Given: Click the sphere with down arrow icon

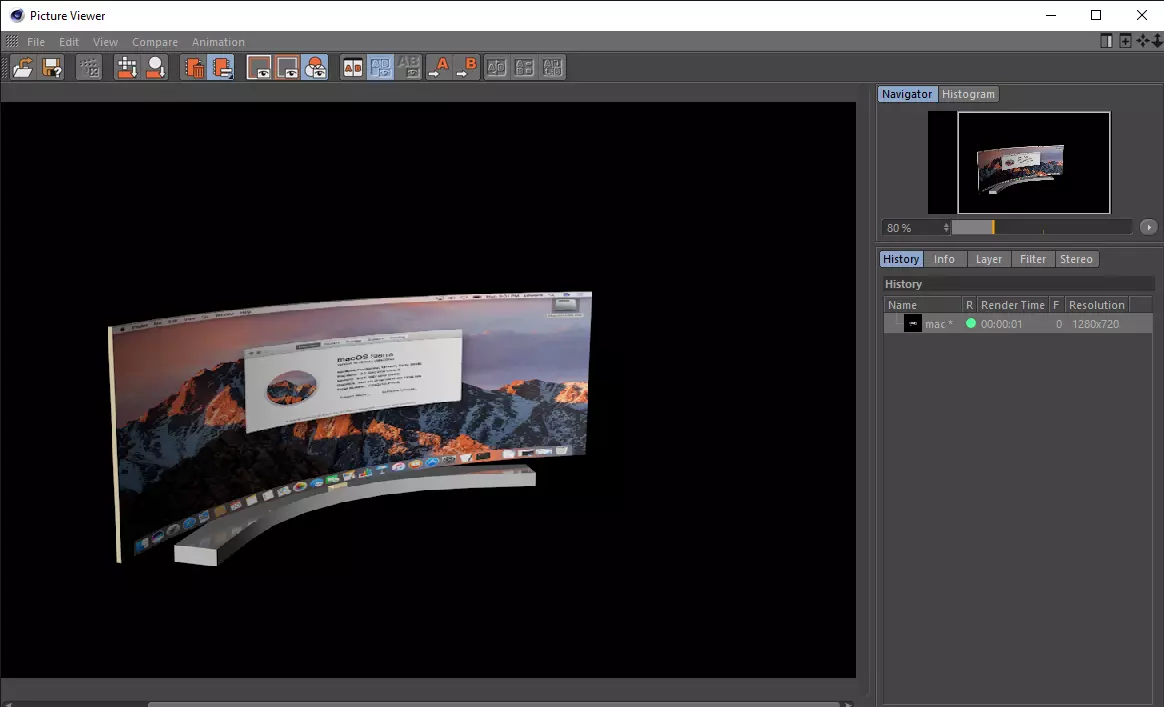Looking at the screenshot, I should 156,68.
